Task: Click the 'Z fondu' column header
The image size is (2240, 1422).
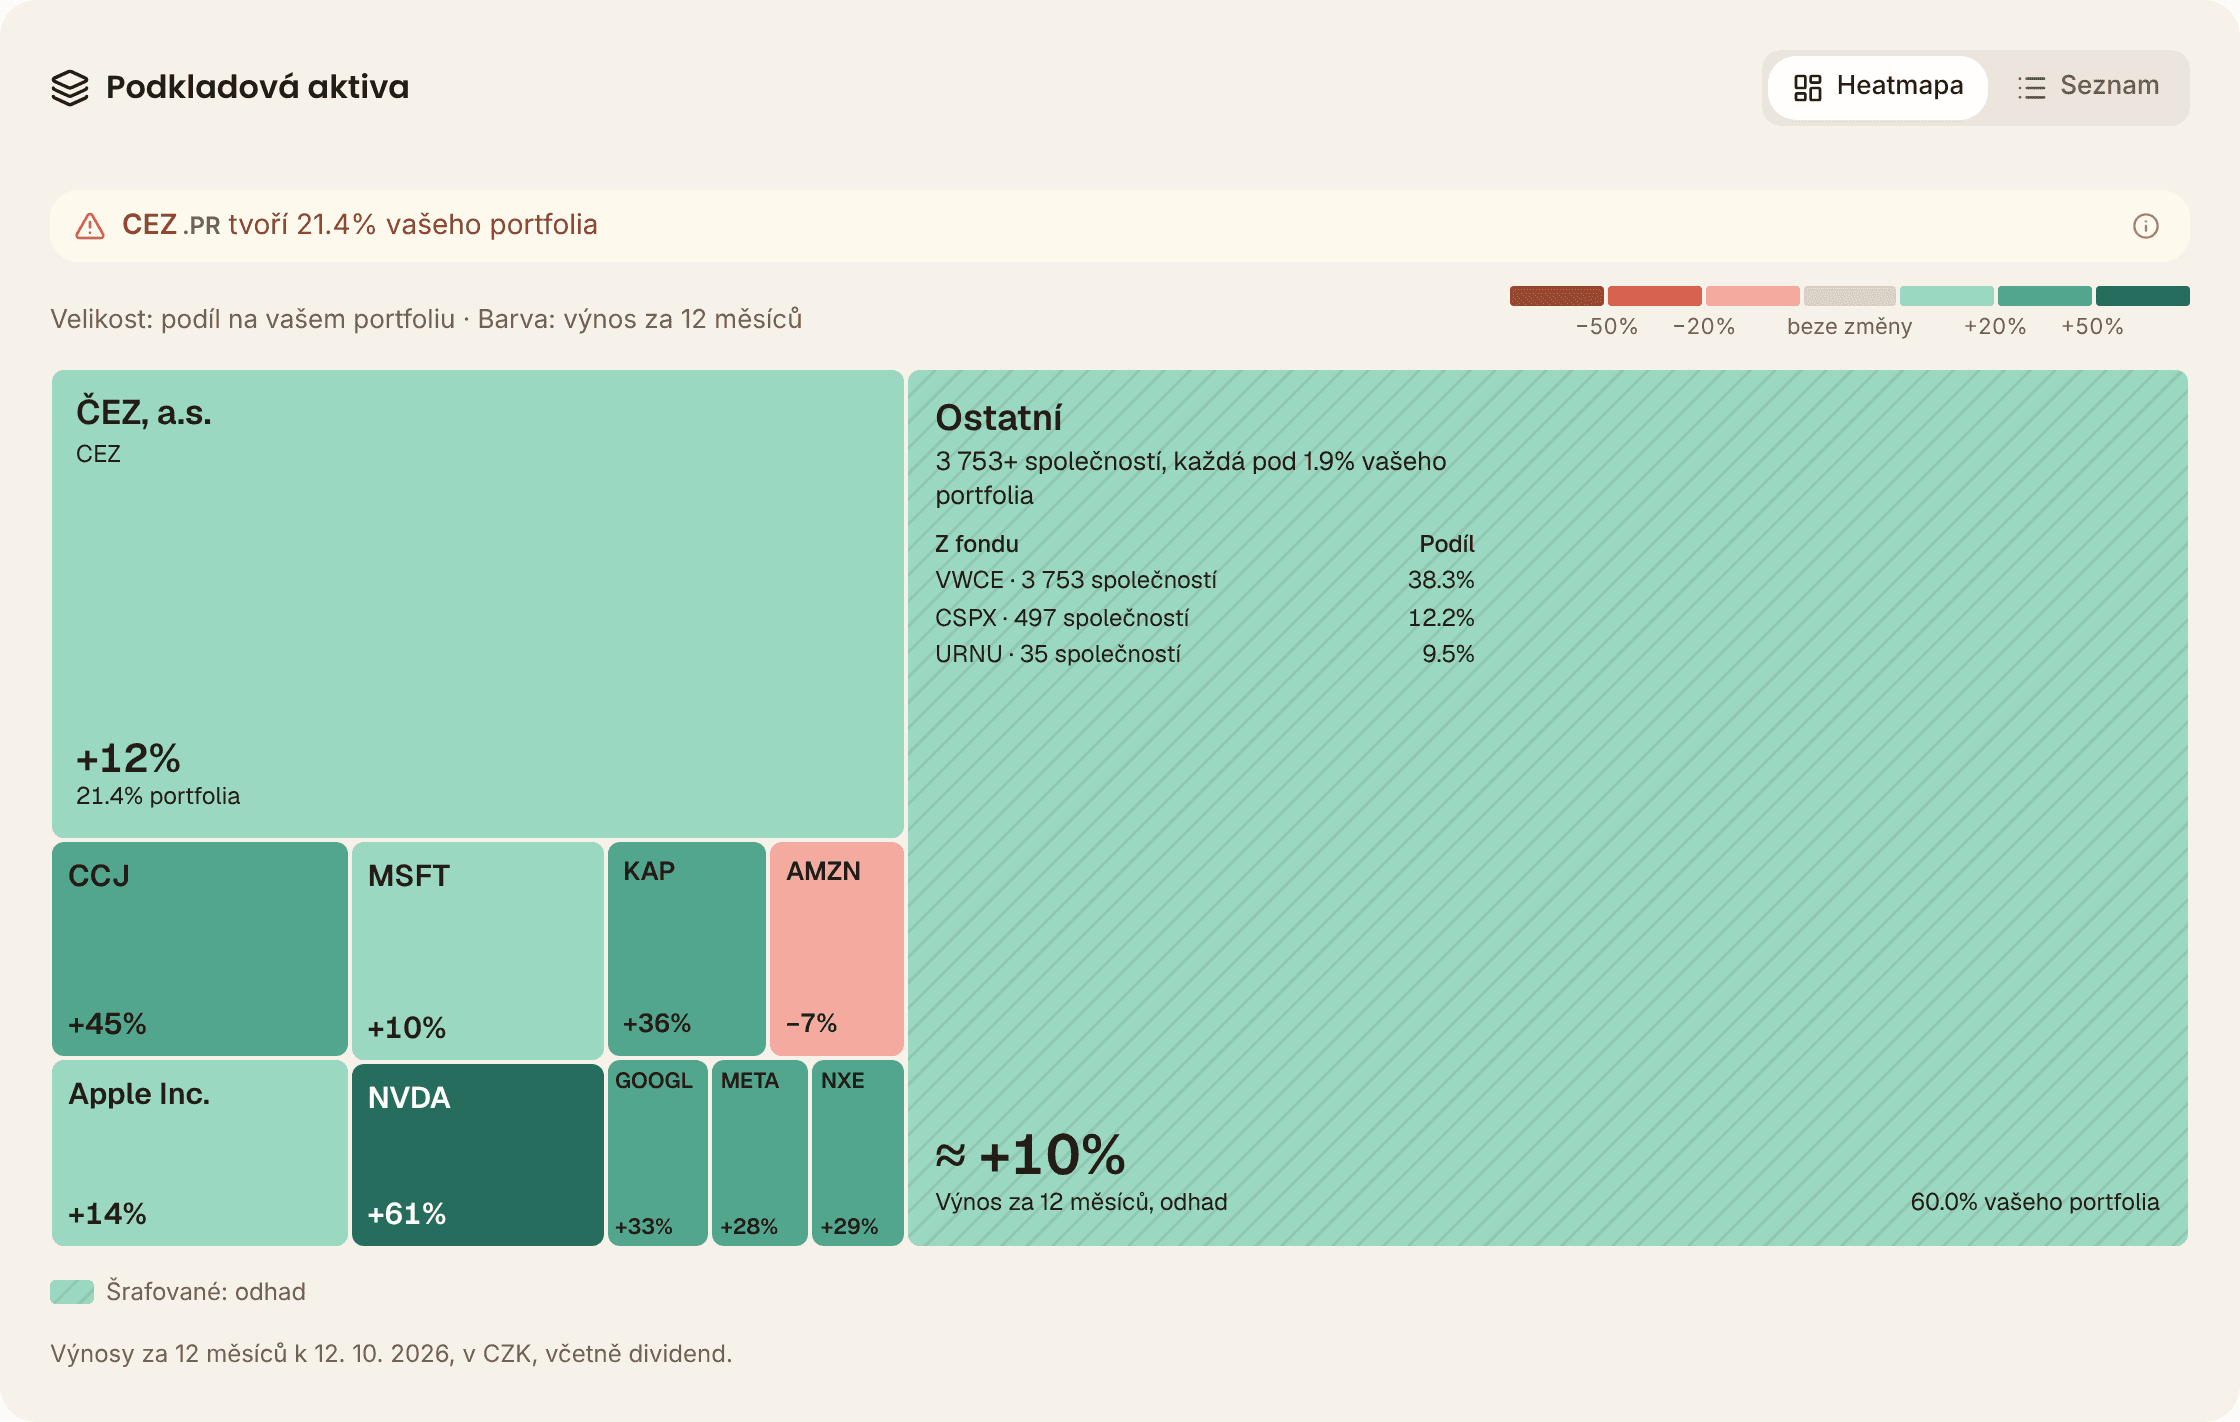Action: coord(977,544)
